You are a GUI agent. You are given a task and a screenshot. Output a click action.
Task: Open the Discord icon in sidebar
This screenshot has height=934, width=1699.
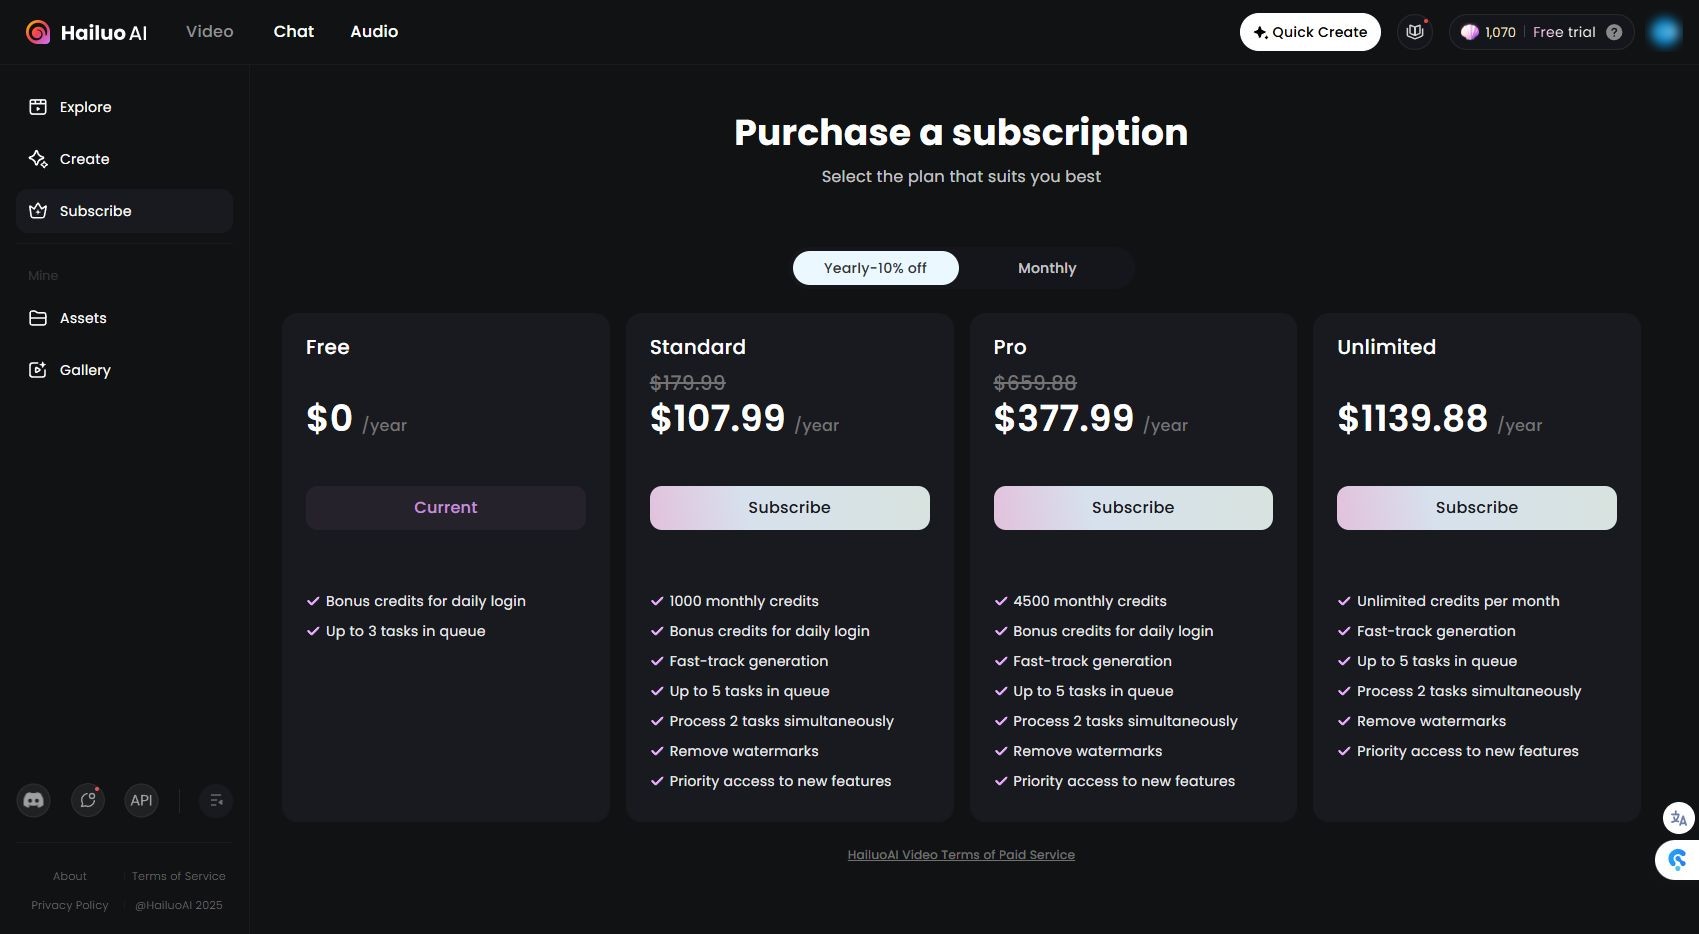coord(34,800)
